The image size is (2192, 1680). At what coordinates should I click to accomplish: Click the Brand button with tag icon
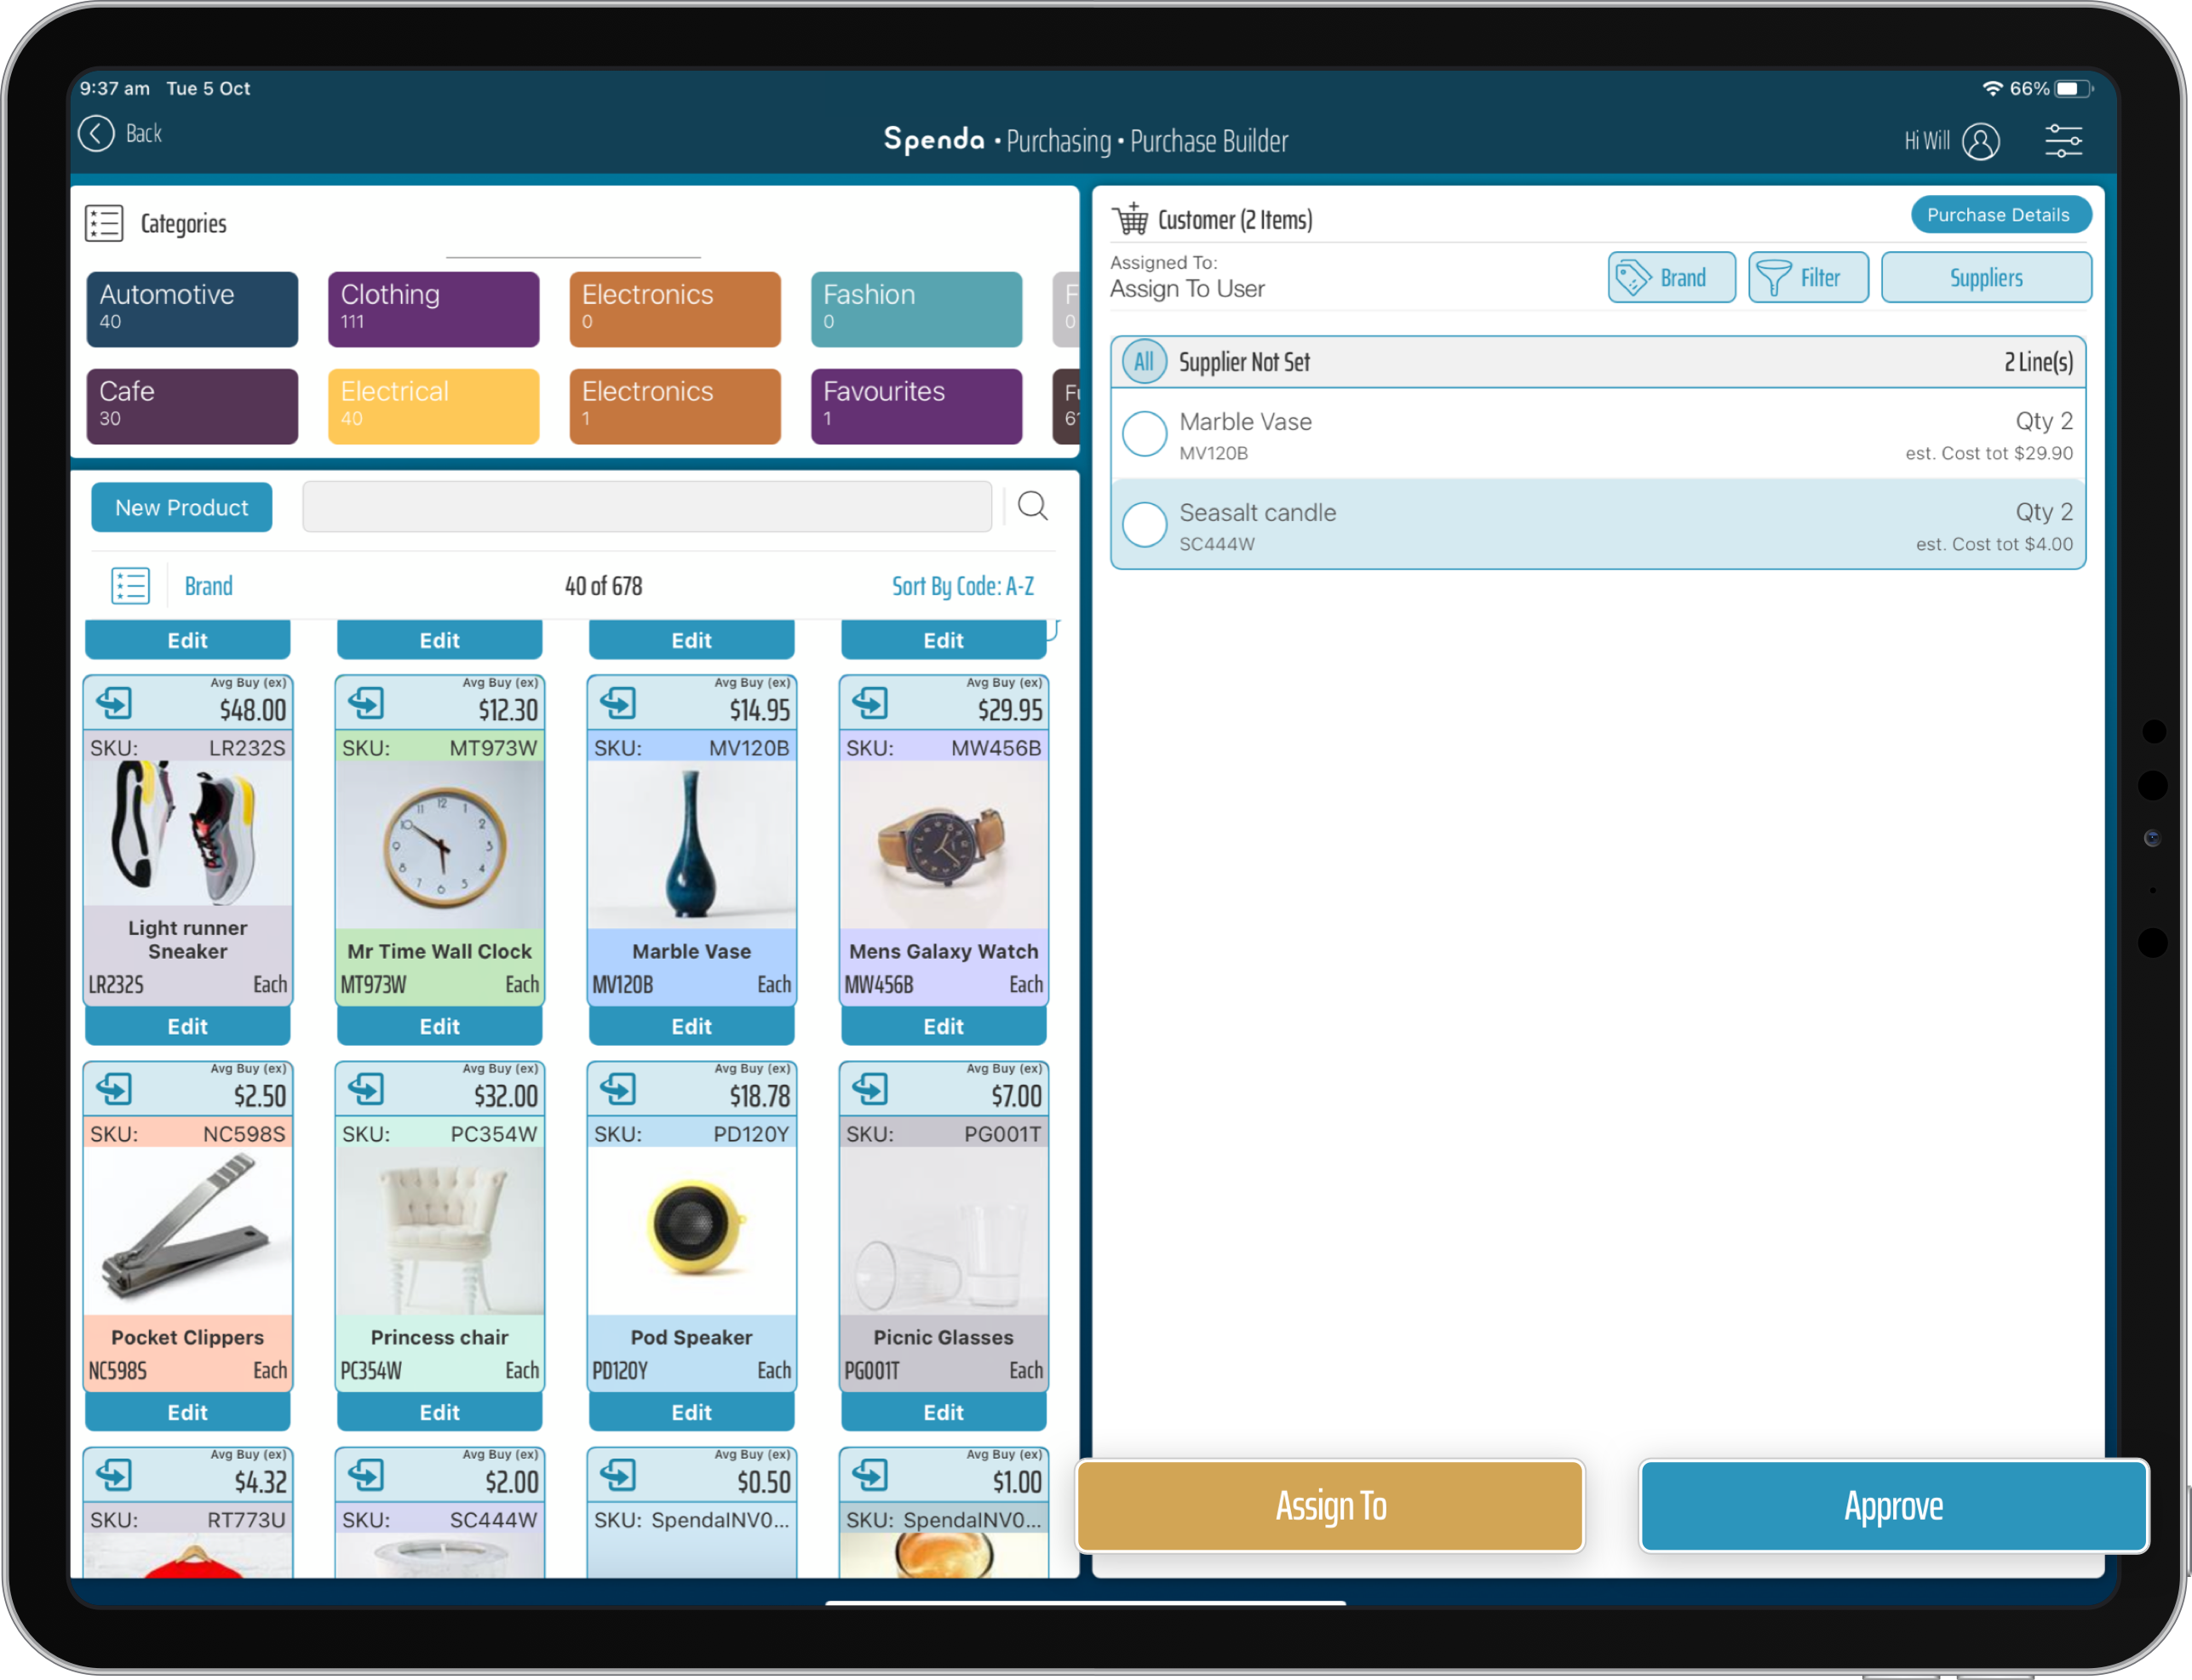[x=1671, y=277]
